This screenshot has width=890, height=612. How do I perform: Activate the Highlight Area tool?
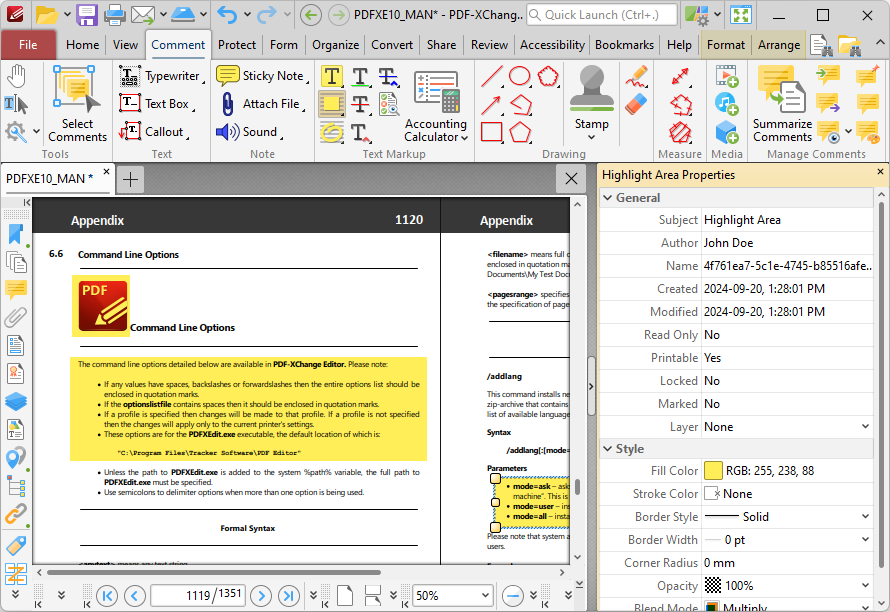(331, 104)
